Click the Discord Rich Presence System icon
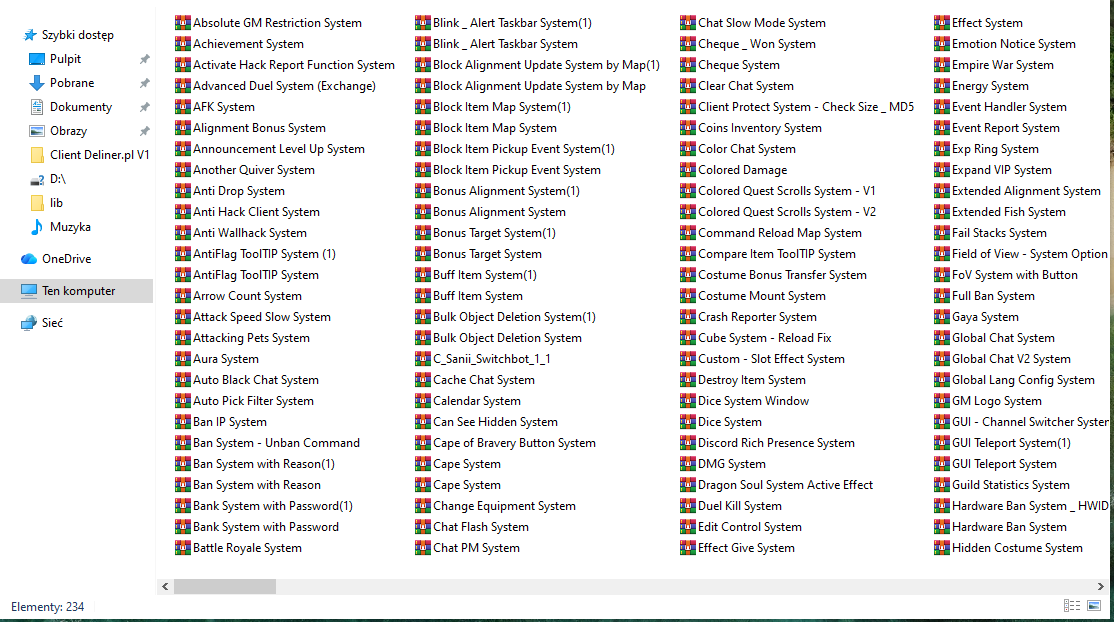The height and width of the screenshot is (622, 1114). tap(688, 443)
